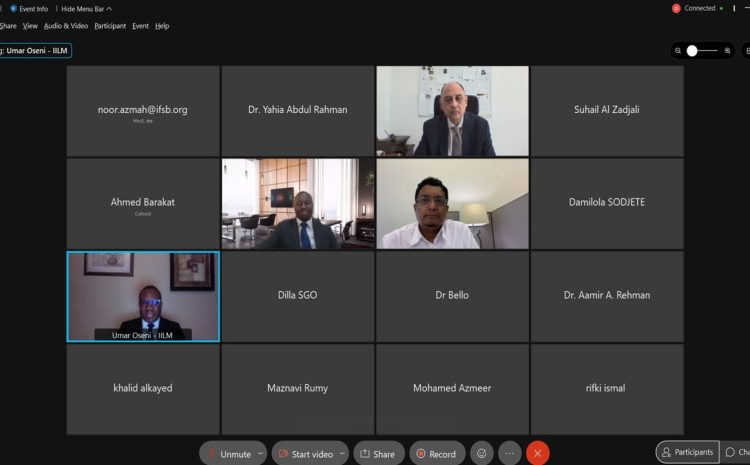Click the zoom in magnifier icon
Screen dimensions: 750x465
[x=728, y=51]
